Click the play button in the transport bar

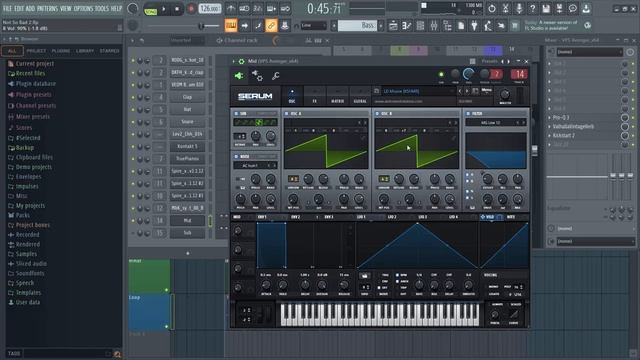click(x=164, y=9)
